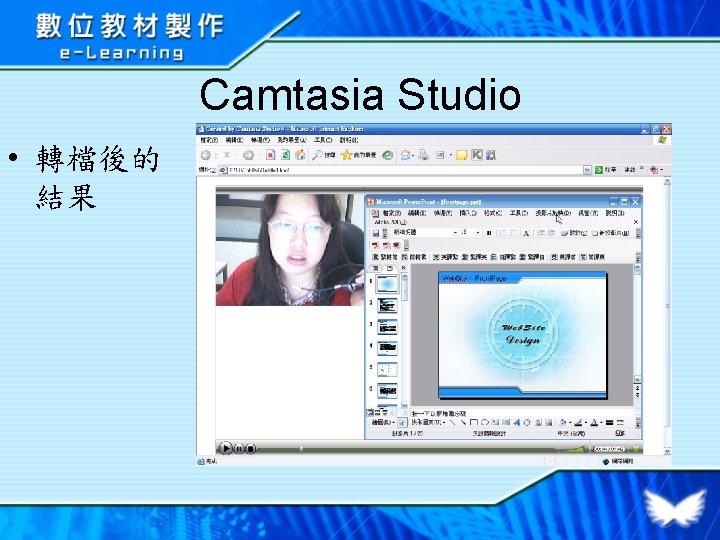Viewport: 720px width, 540px height.
Task: Open the Draw (繪圖) menu in drawing toolbar
Action: (383, 422)
